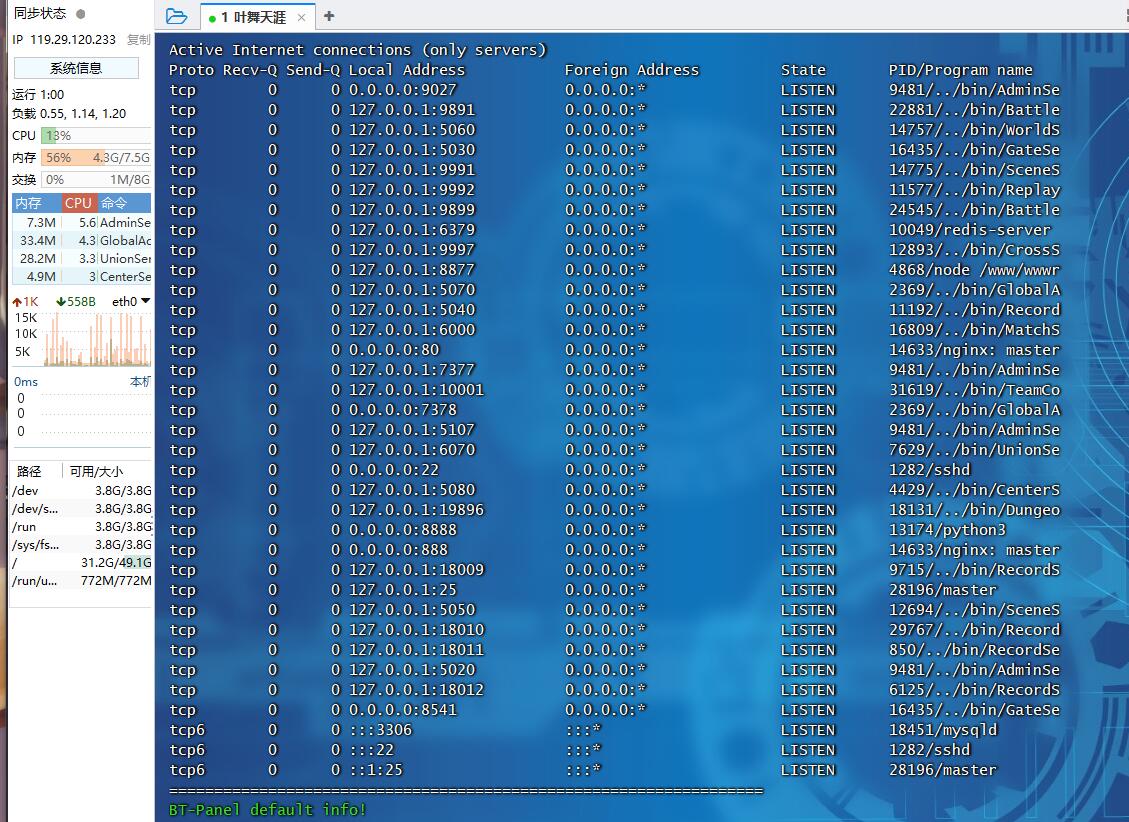This screenshot has height=822, width=1129.
Task: Click the 负载 0.55, 1.14, 1.20 text
Action: pyautogui.click(x=69, y=114)
